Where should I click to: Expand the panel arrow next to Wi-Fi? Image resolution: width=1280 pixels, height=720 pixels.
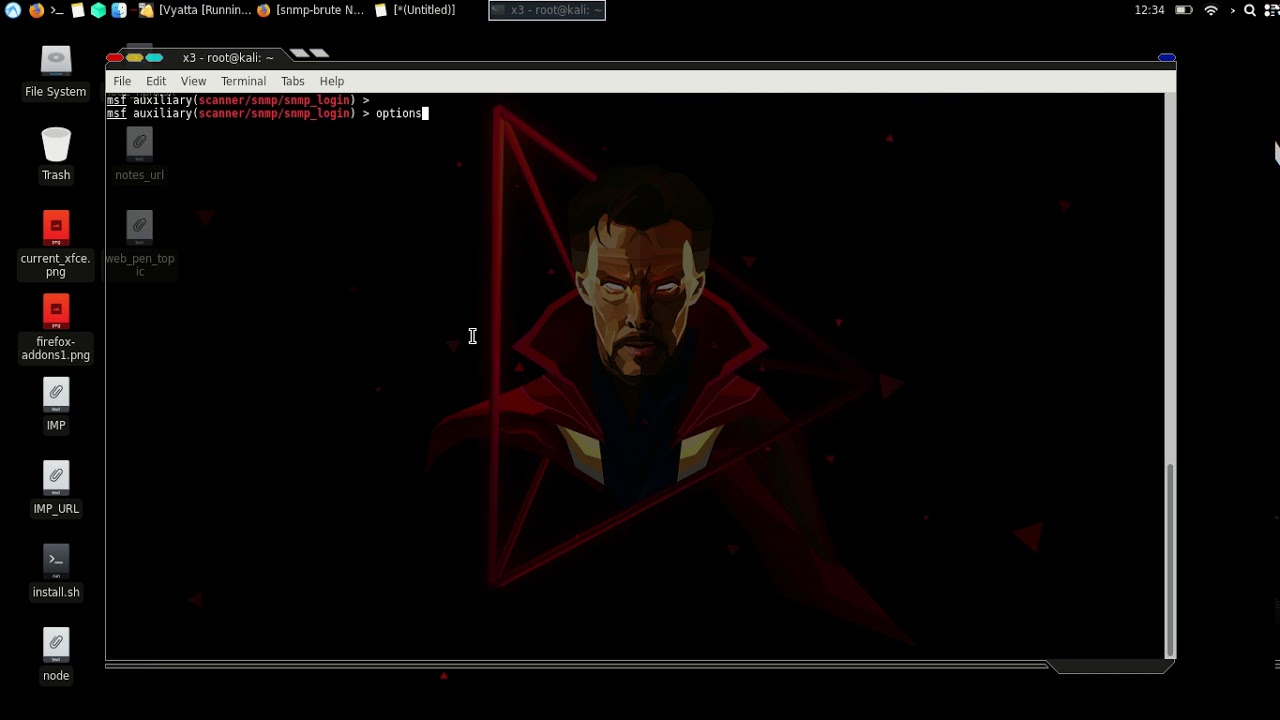coord(1232,10)
